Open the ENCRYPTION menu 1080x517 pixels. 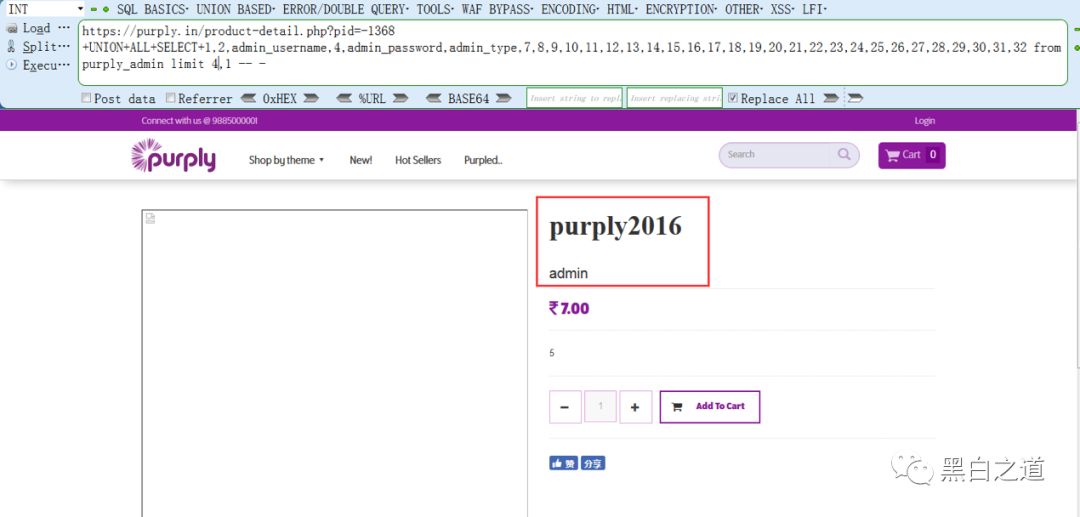point(681,10)
